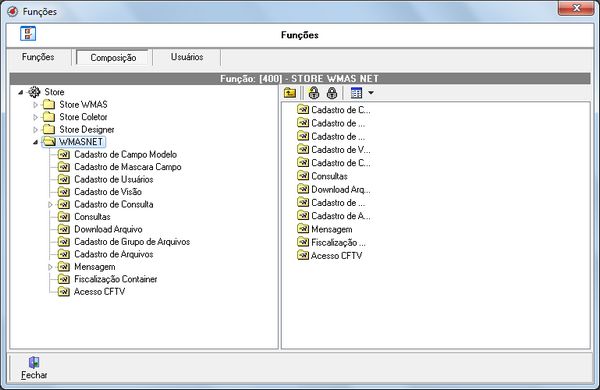Screen dimensions: 600x390
Task: Select Cadastro de Campo Modelo in tree
Action: point(126,155)
